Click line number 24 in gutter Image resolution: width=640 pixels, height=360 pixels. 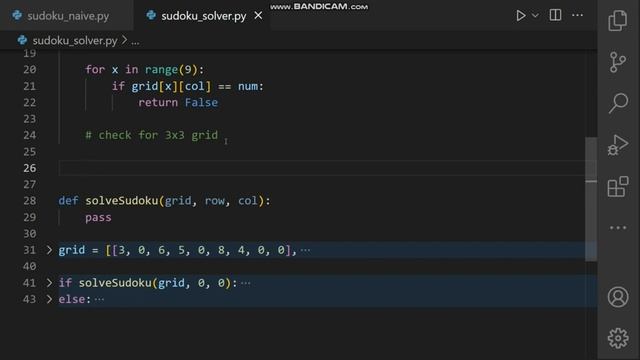29,135
